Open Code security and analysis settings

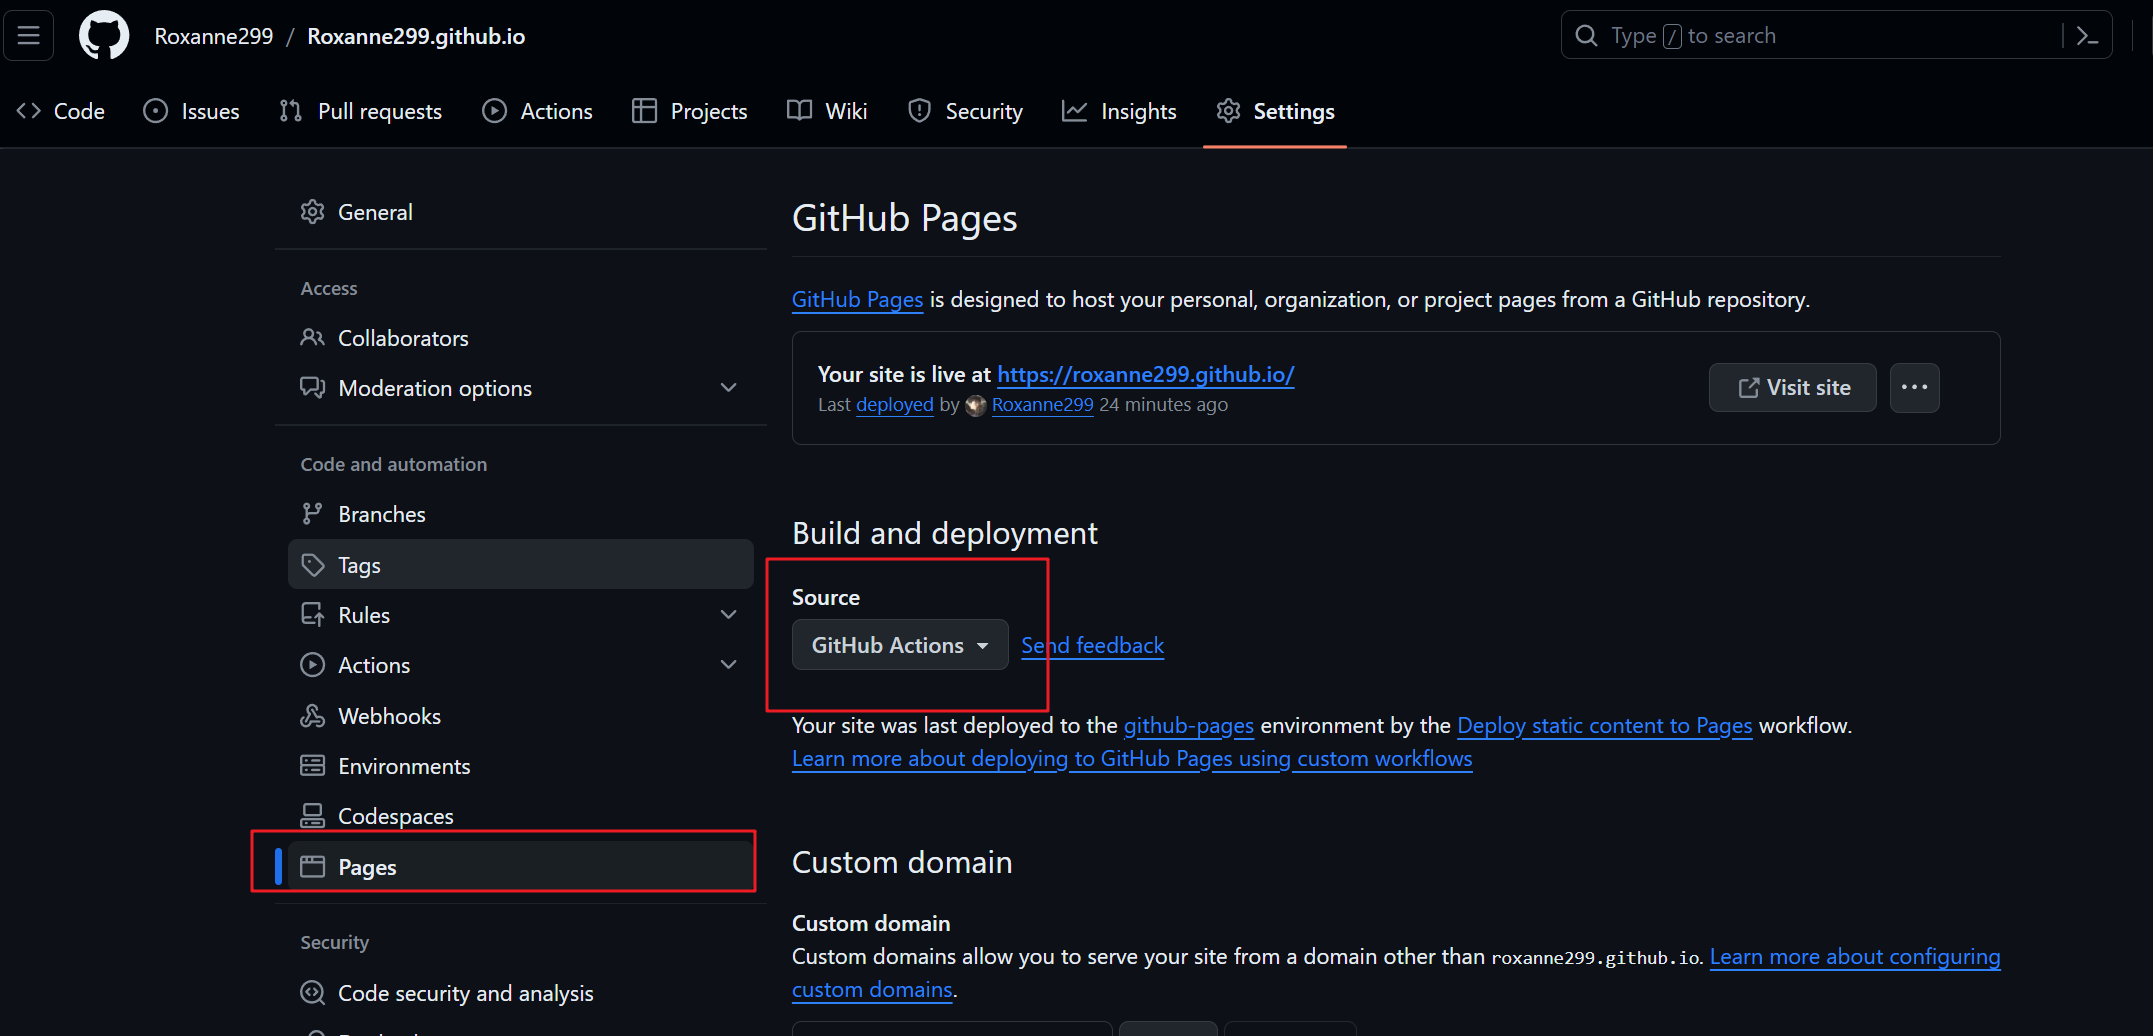pyautogui.click(x=521, y=993)
